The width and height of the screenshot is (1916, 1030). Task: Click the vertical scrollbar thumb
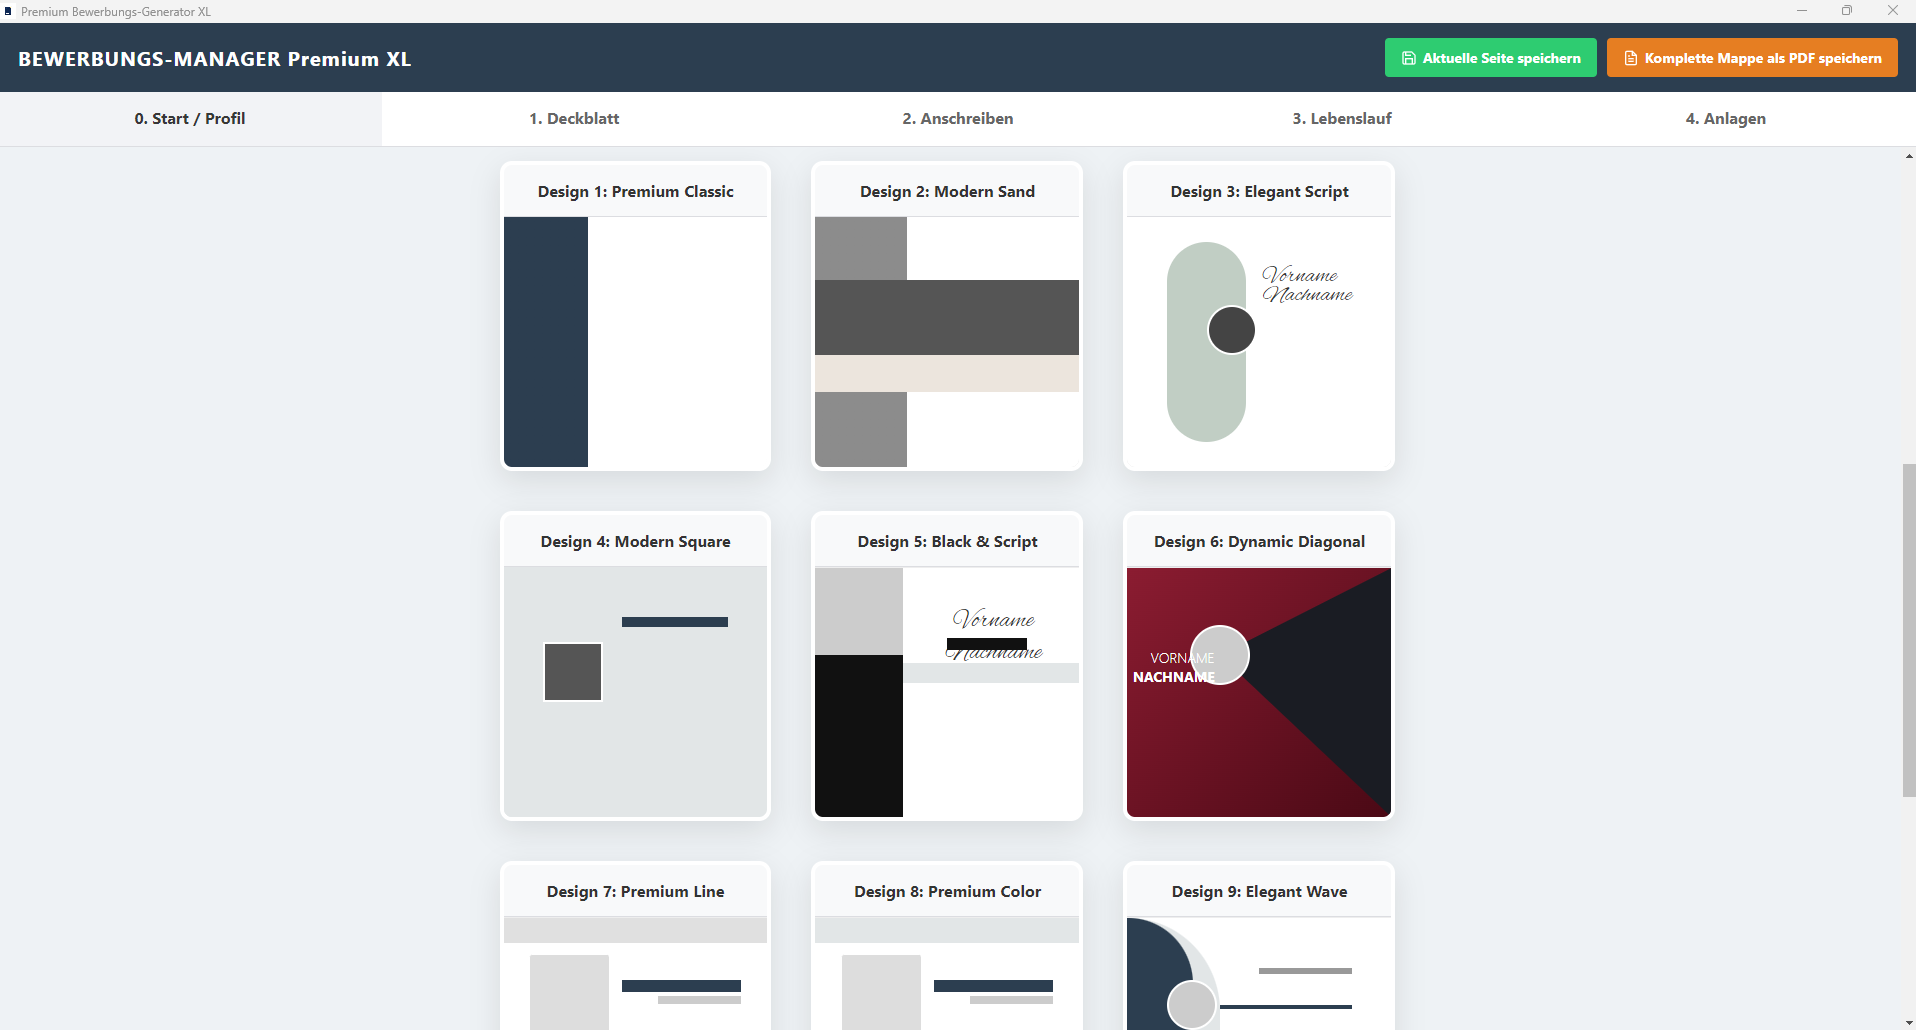click(x=1909, y=631)
